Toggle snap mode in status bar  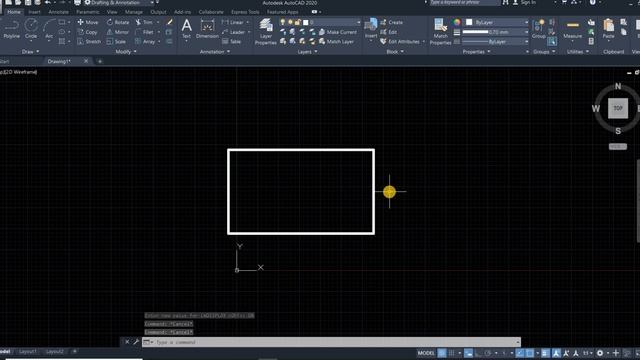(451, 353)
